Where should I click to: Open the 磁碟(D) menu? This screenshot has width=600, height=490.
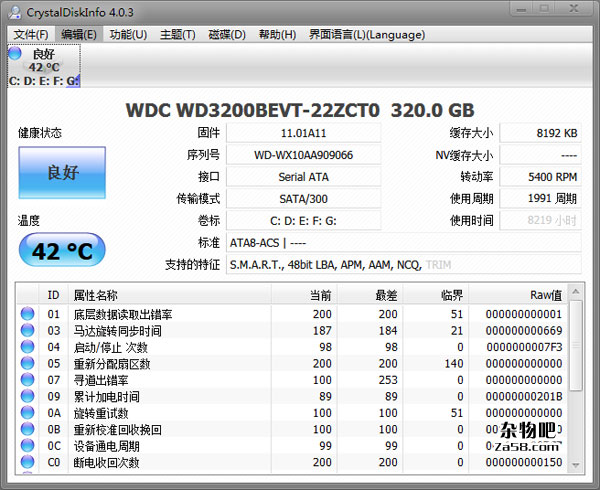coord(227,35)
